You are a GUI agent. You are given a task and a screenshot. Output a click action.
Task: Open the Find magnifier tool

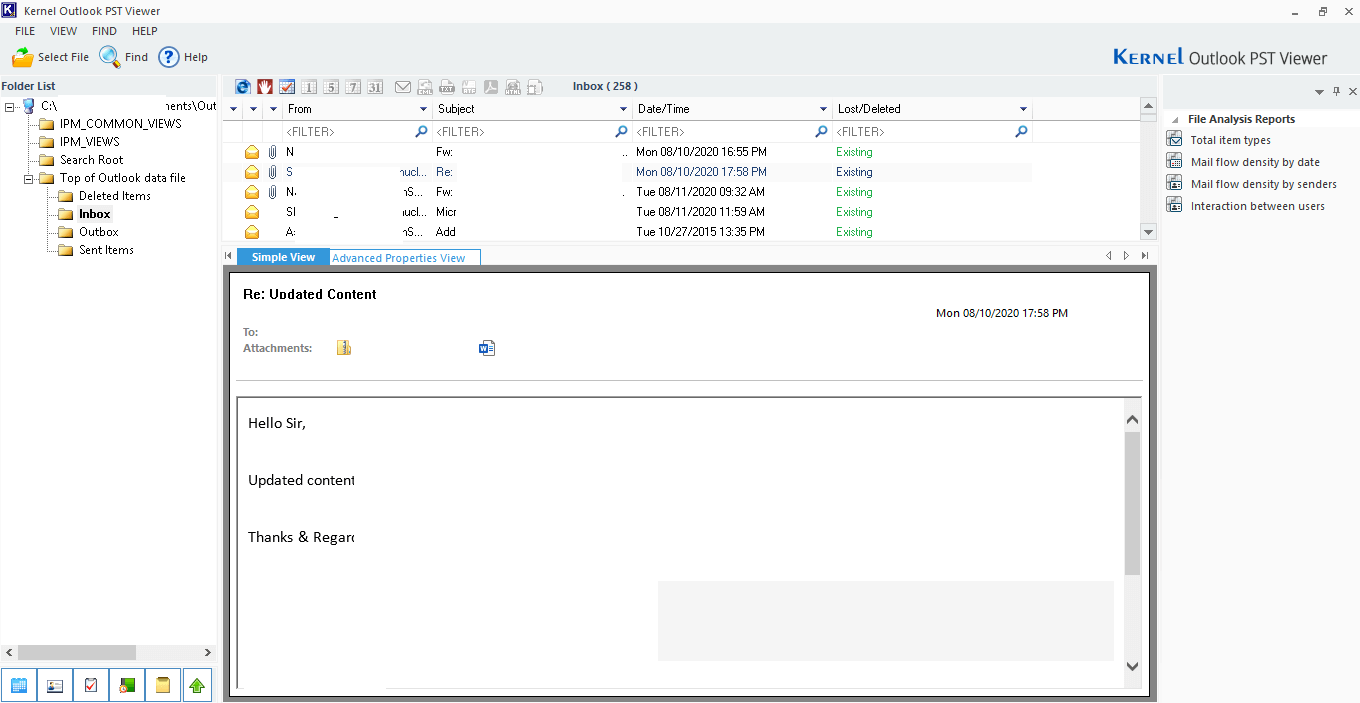109,57
